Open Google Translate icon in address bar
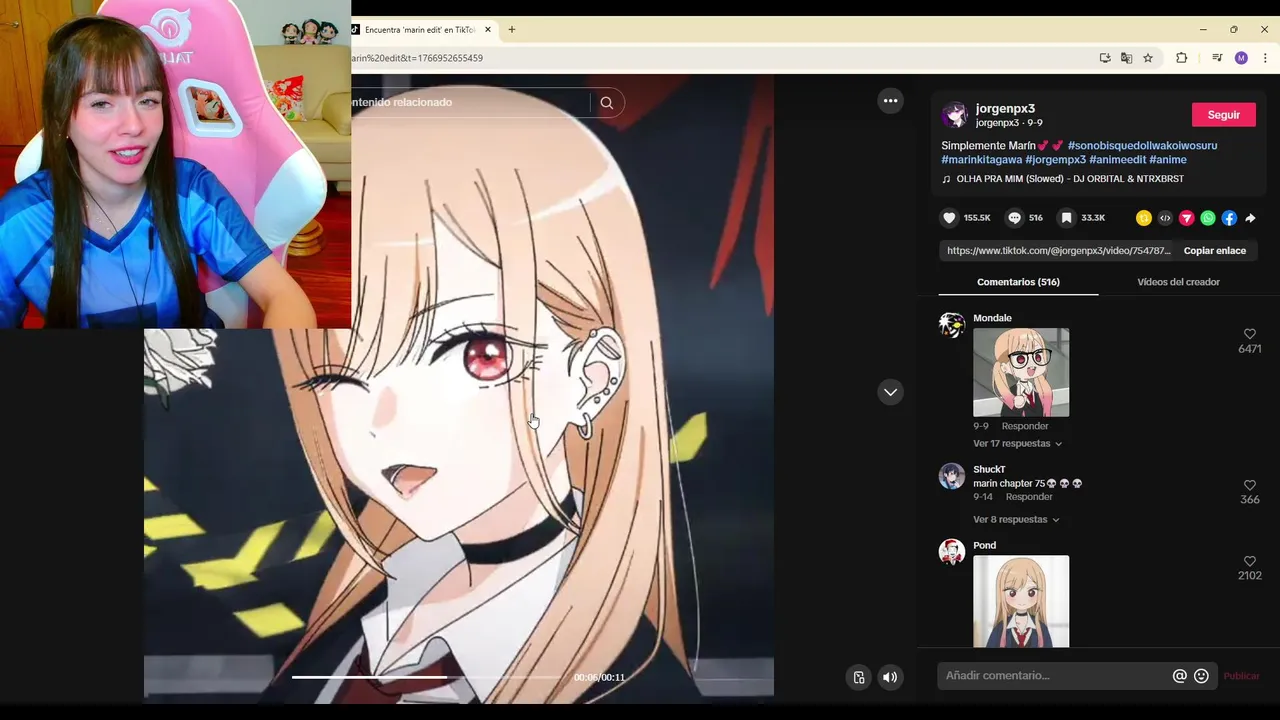 [x=1127, y=58]
